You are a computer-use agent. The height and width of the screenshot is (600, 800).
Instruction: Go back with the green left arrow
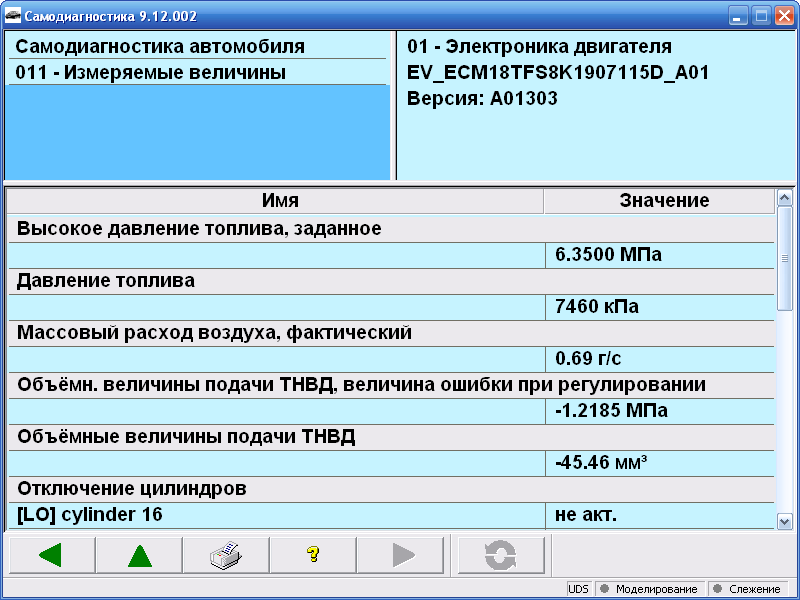click(x=52, y=555)
